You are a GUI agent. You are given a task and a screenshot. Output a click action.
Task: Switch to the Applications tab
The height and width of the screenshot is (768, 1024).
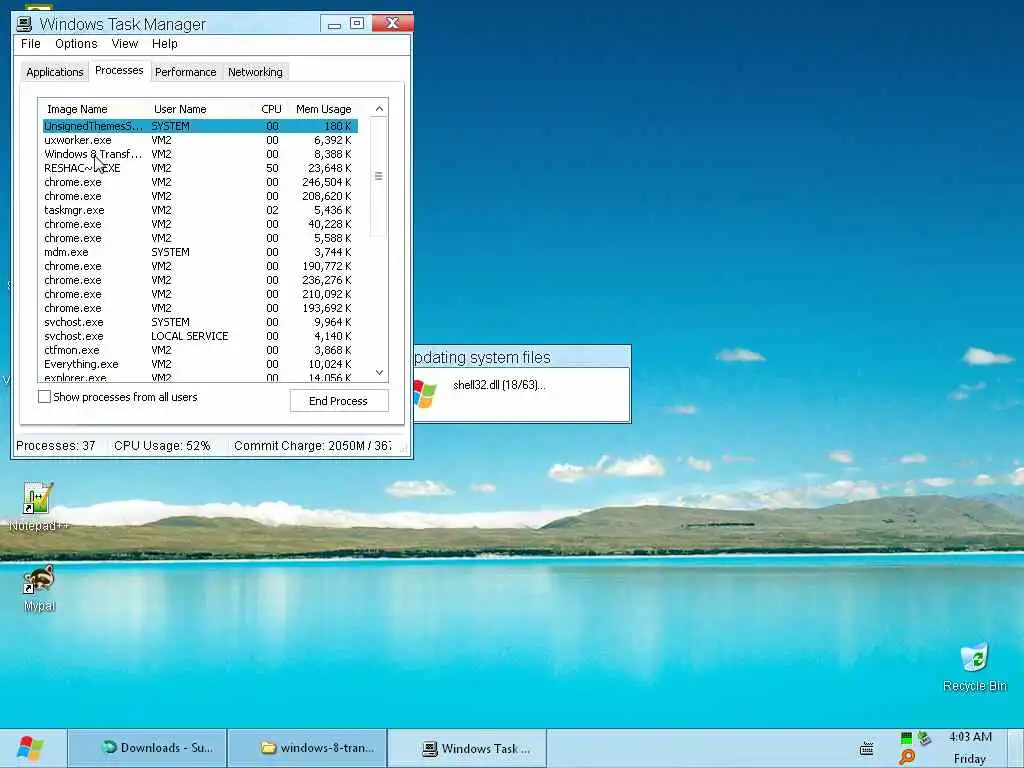click(x=55, y=72)
